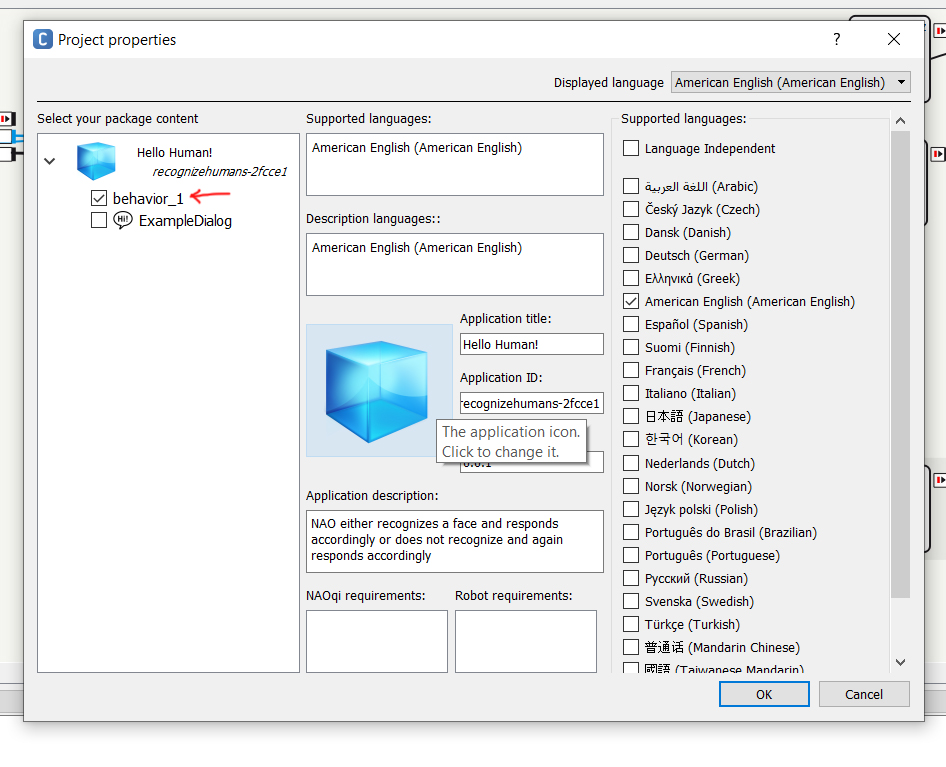Click the ExampleDialog speech bubble icon
Image resolution: width=946 pixels, height=767 pixels.
point(123,220)
